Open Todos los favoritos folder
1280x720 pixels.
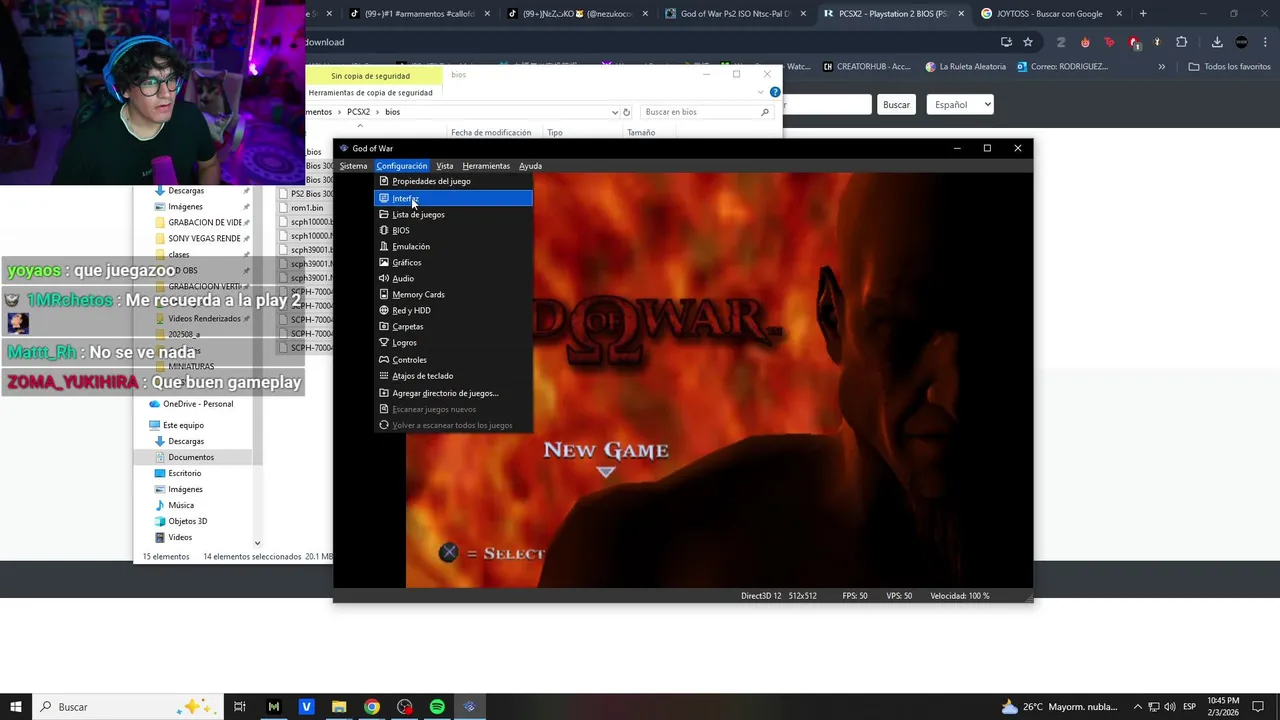[1229, 67]
